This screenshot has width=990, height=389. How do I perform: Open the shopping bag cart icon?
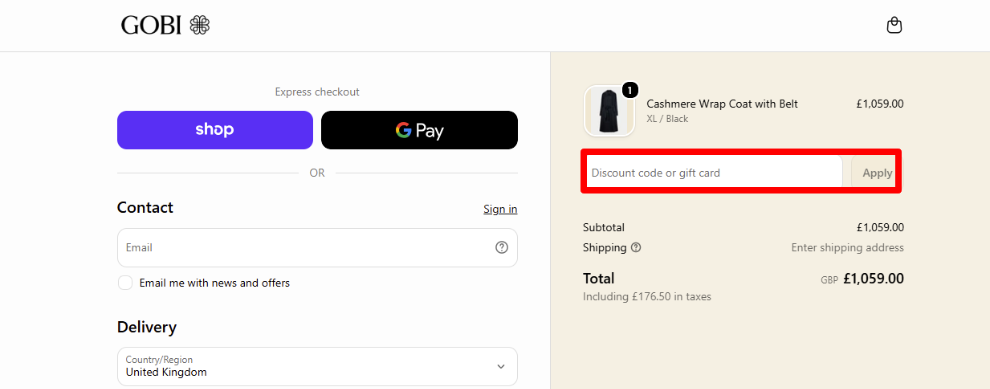point(894,25)
